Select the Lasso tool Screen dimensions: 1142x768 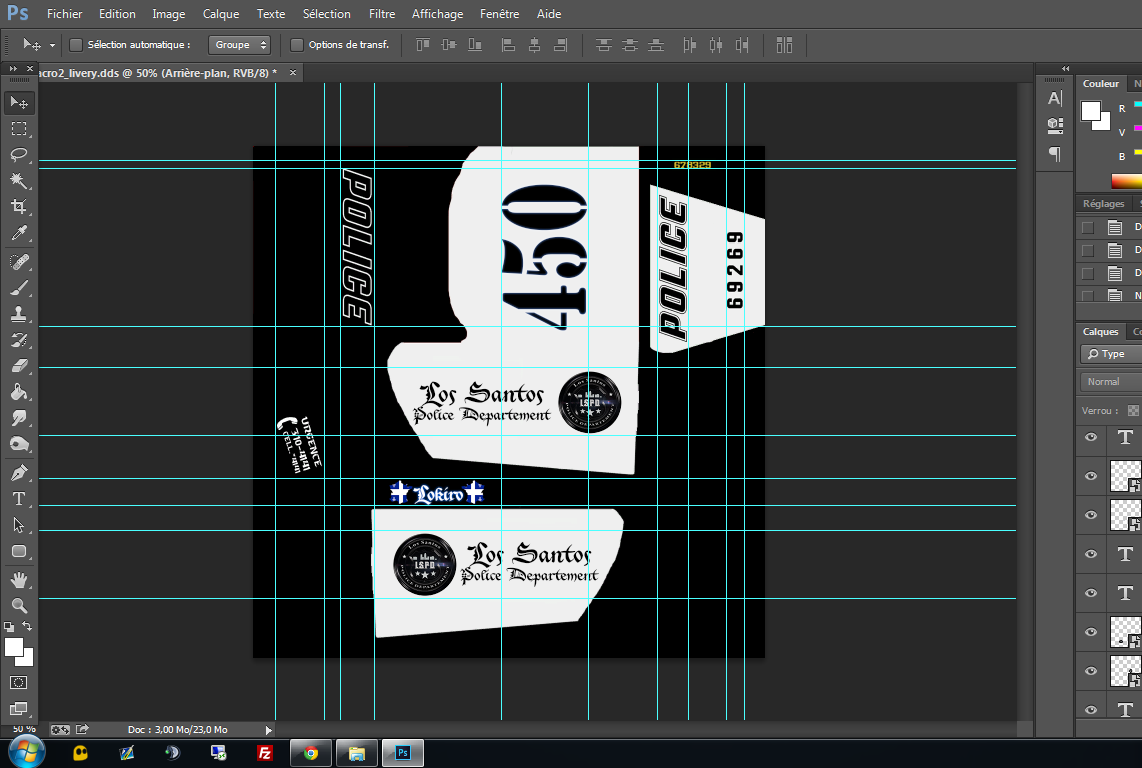tap(19, 155)
